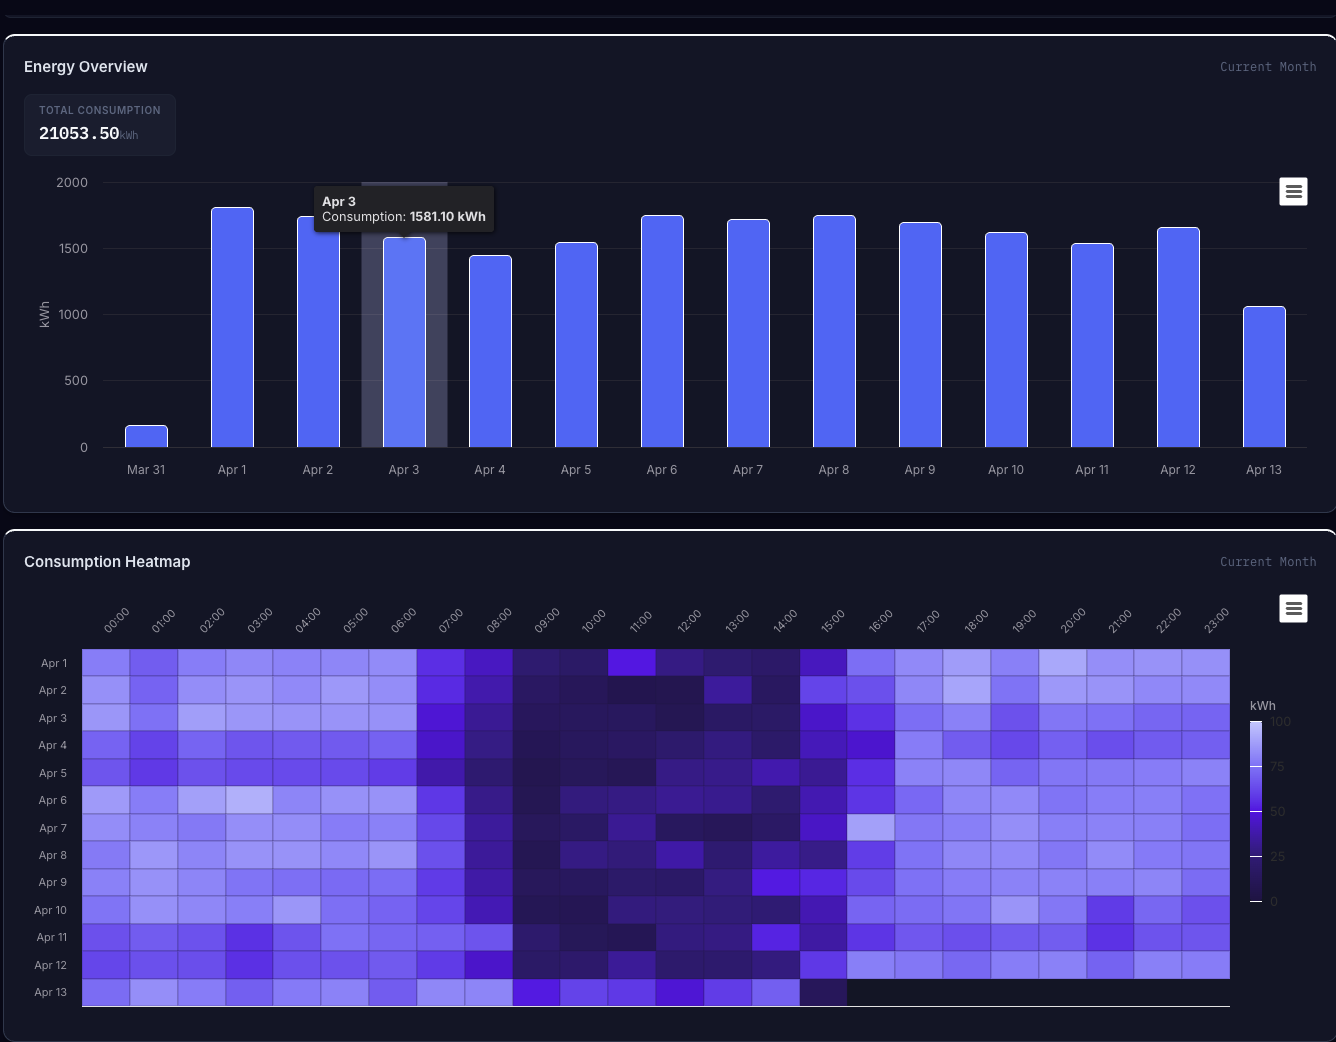Click Current Month label in Consumption Heatmap

pyautogui.click(x=1268, y=562)
